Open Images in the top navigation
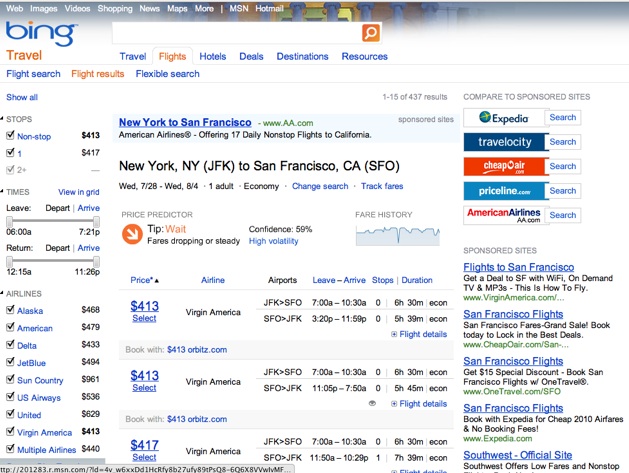The height and width of the screenshot is (473, 629). (44, 8)
